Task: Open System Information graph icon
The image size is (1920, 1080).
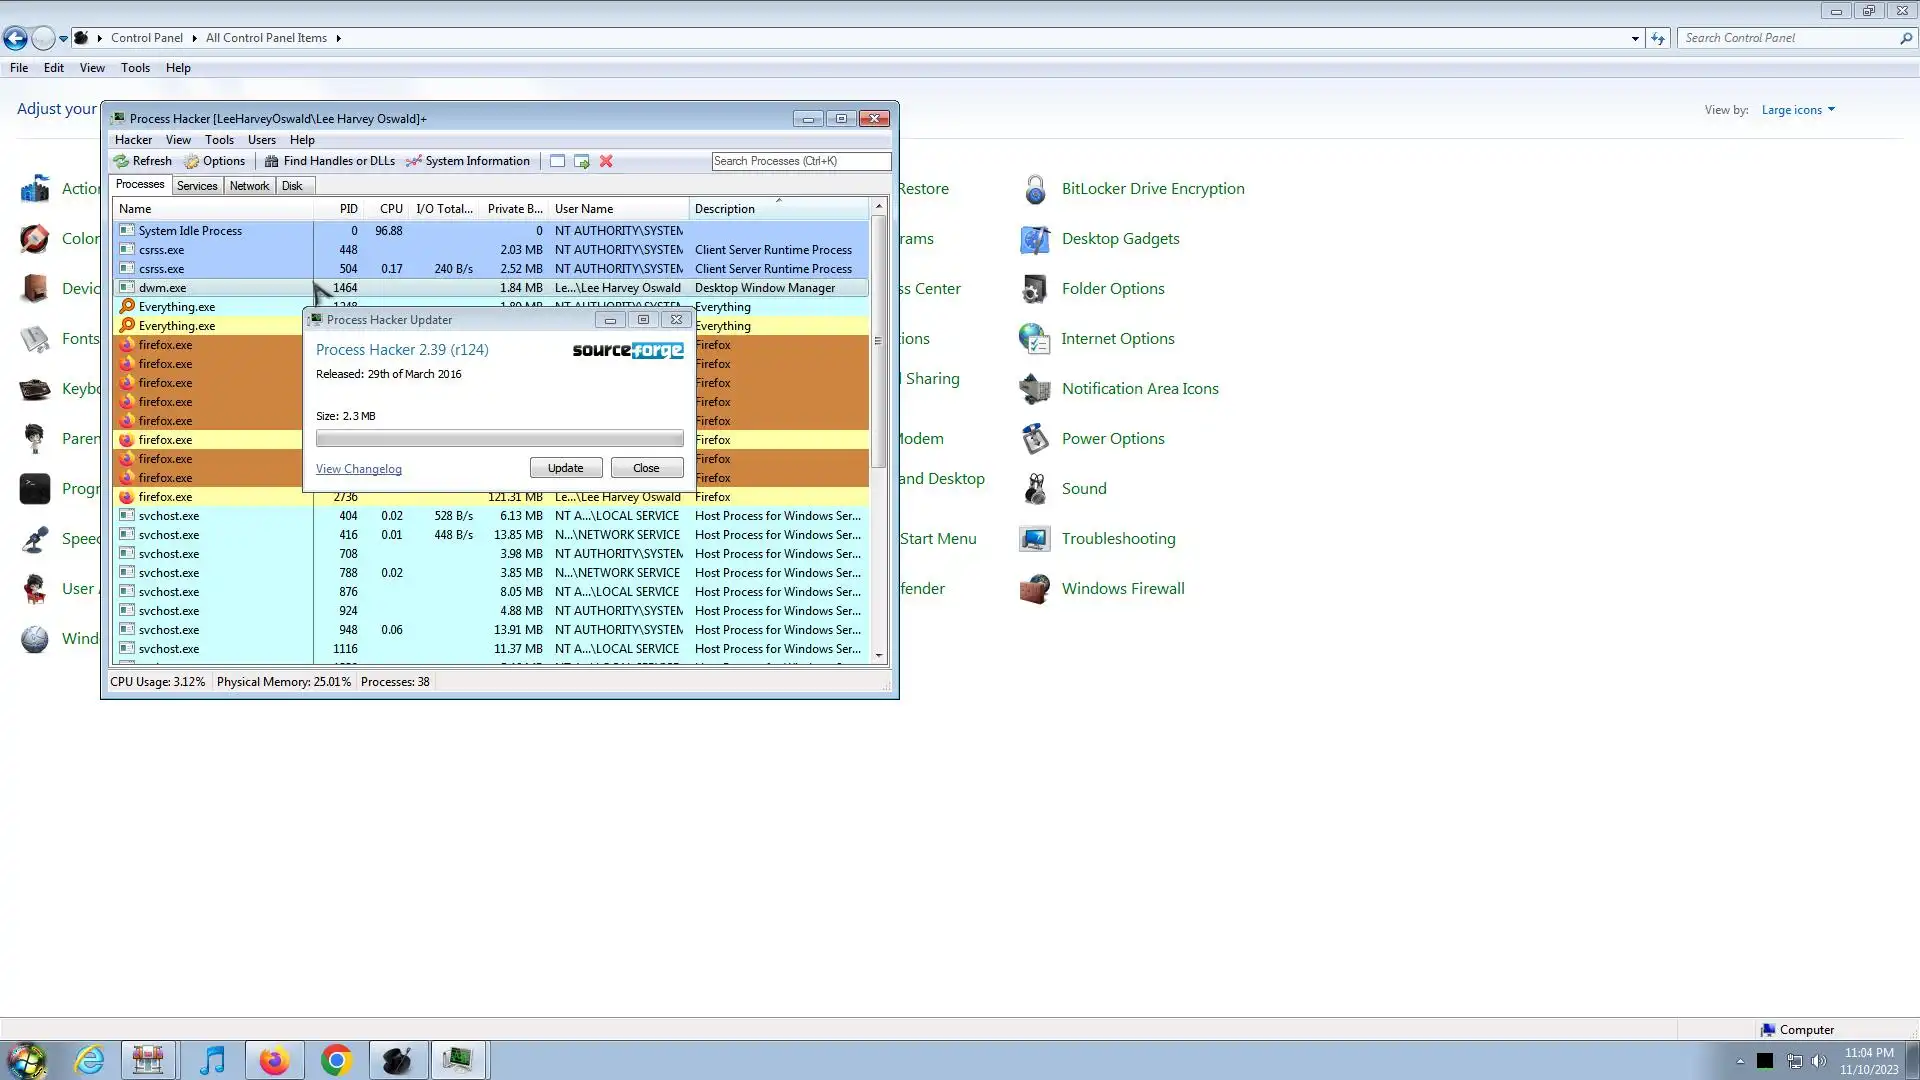Action: pyautogui.click(x=413, y=161)
